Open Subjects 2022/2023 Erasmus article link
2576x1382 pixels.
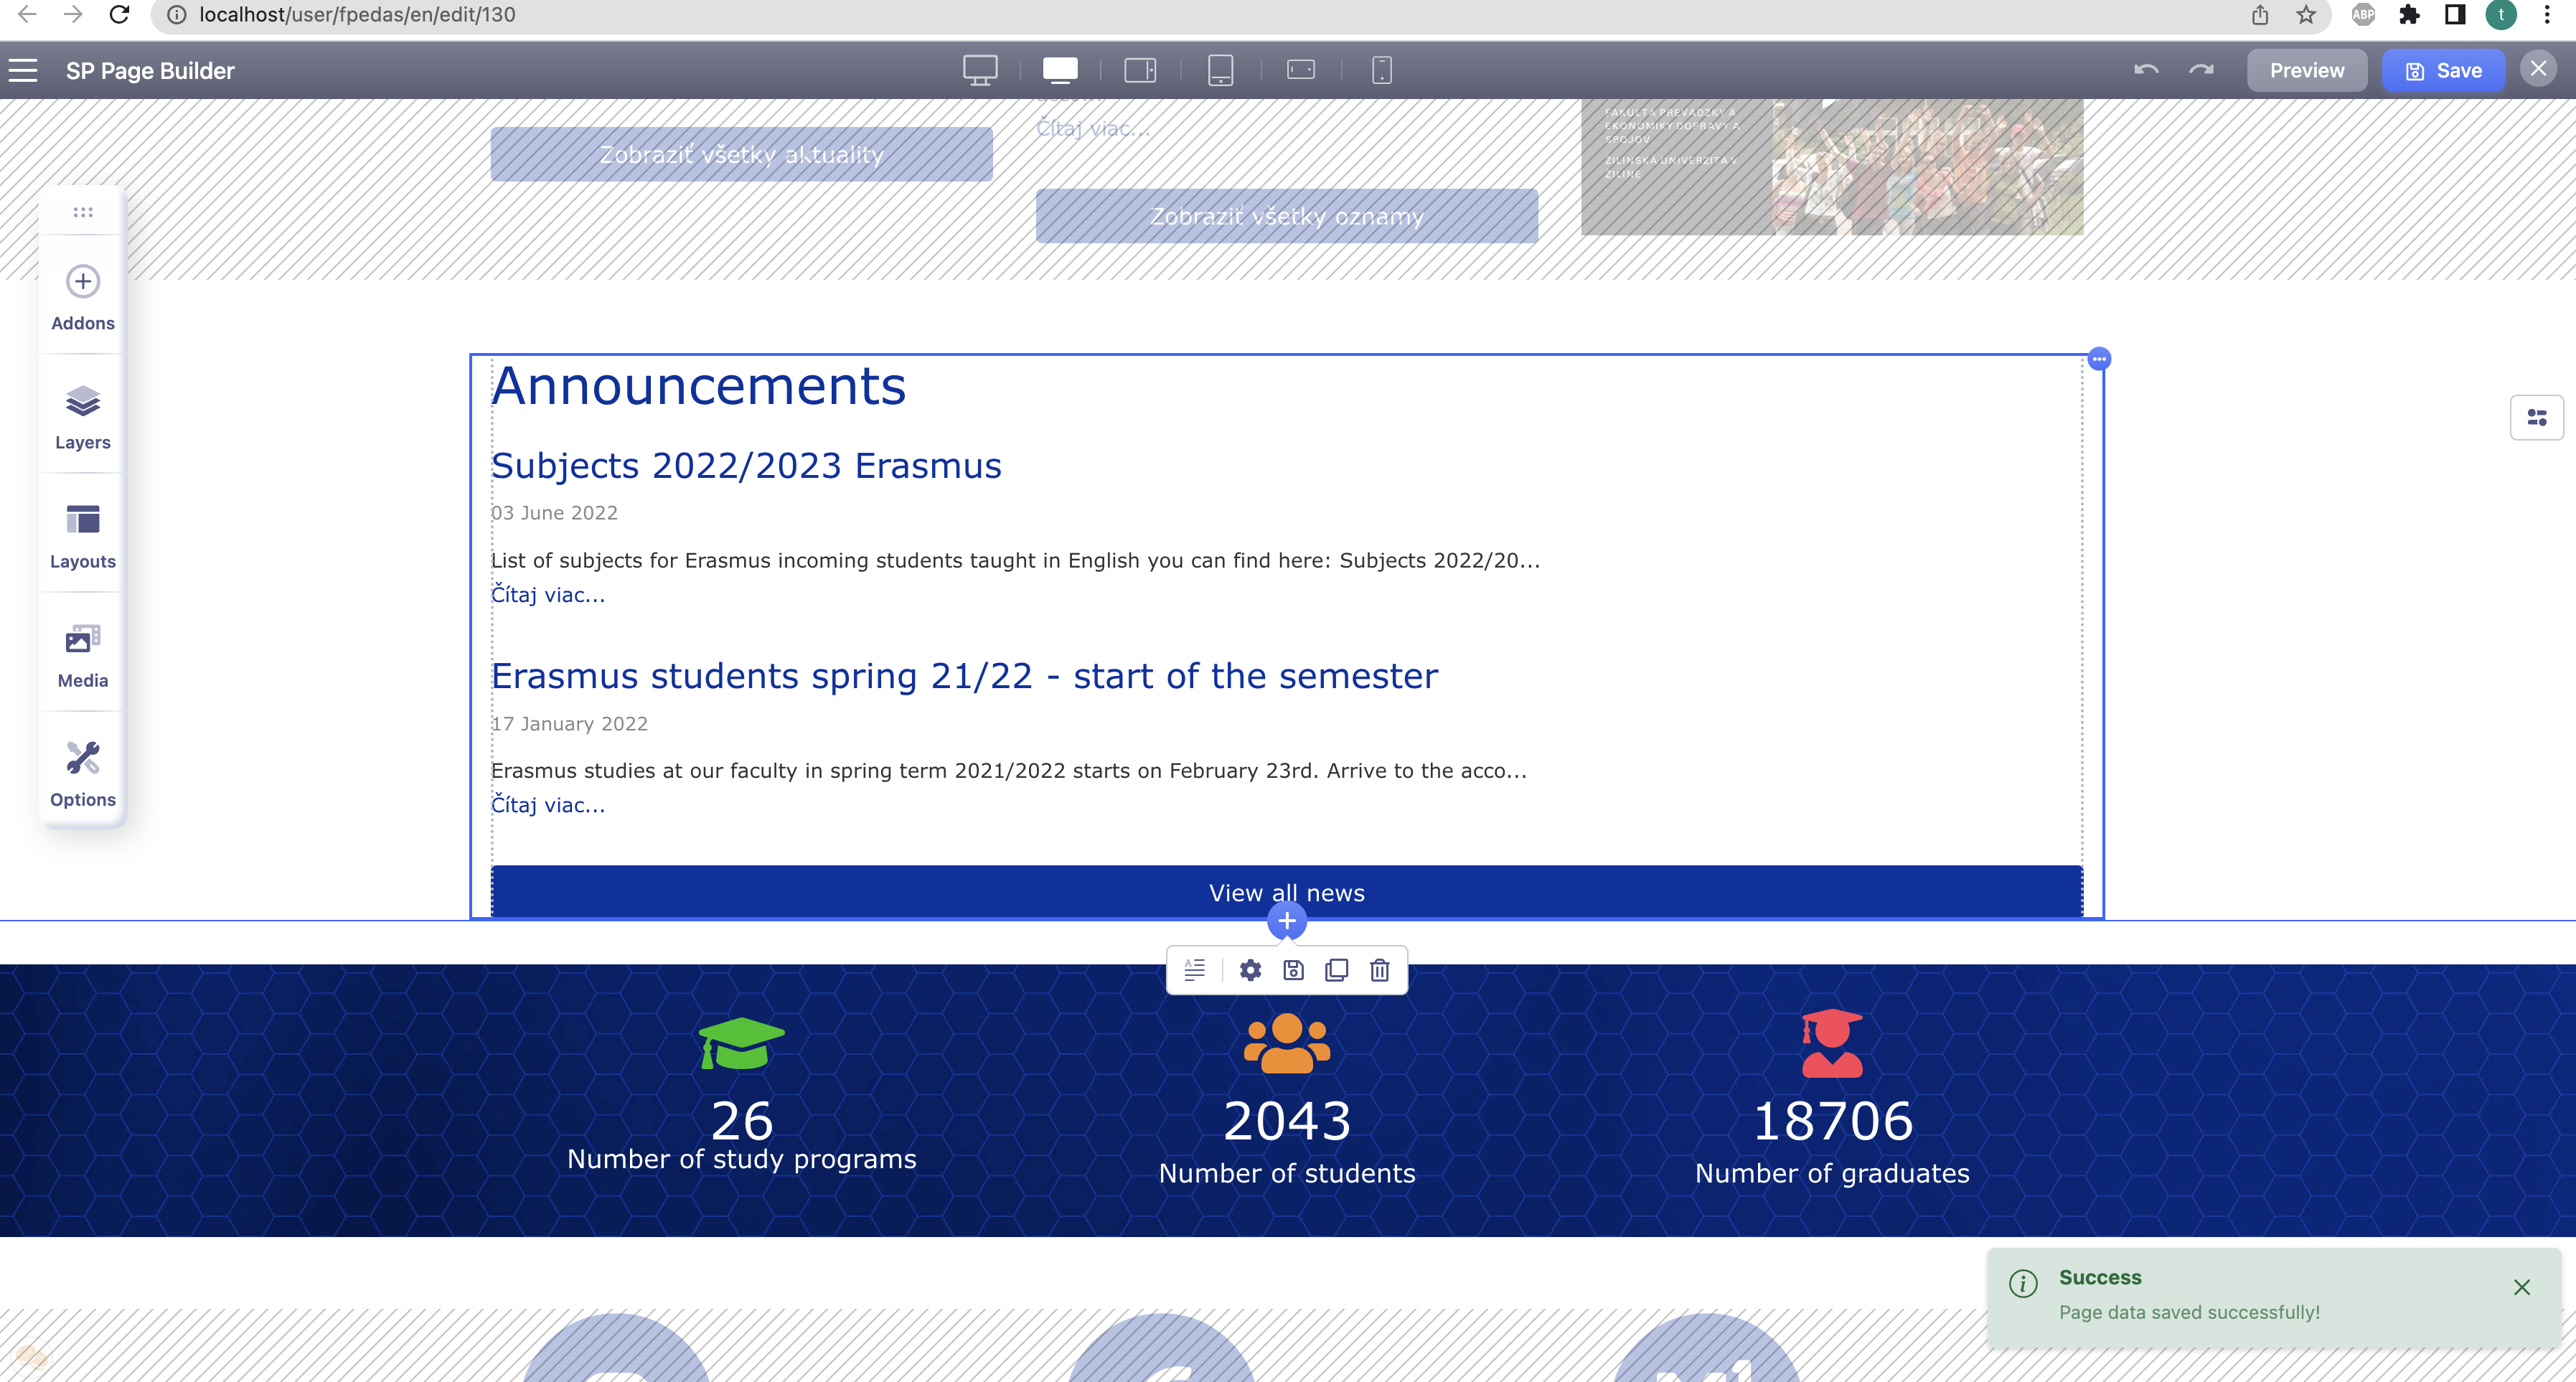coord(746,466)
